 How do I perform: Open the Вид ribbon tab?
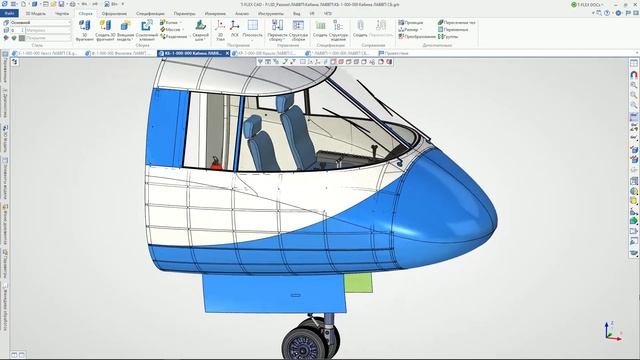point(297,13)
